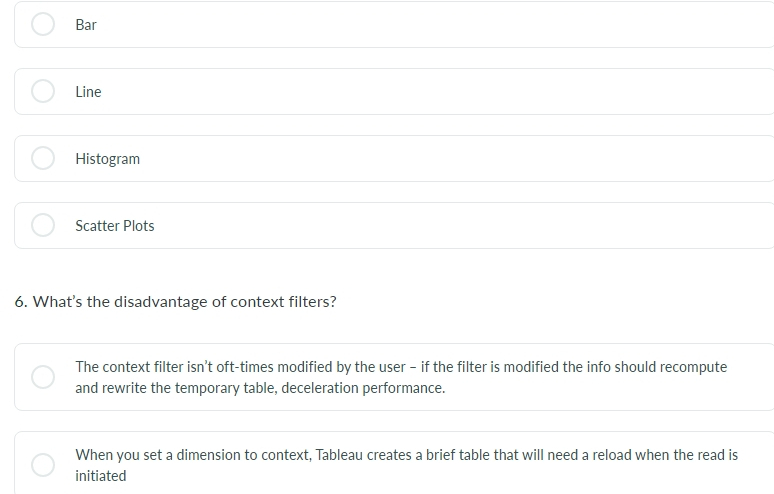Screen dimensions: 774x494
Task: Select the Bar radio button
Action: [43, 24]
